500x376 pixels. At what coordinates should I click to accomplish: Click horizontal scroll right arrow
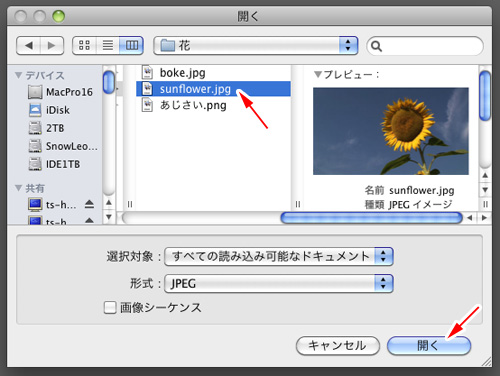484,218
